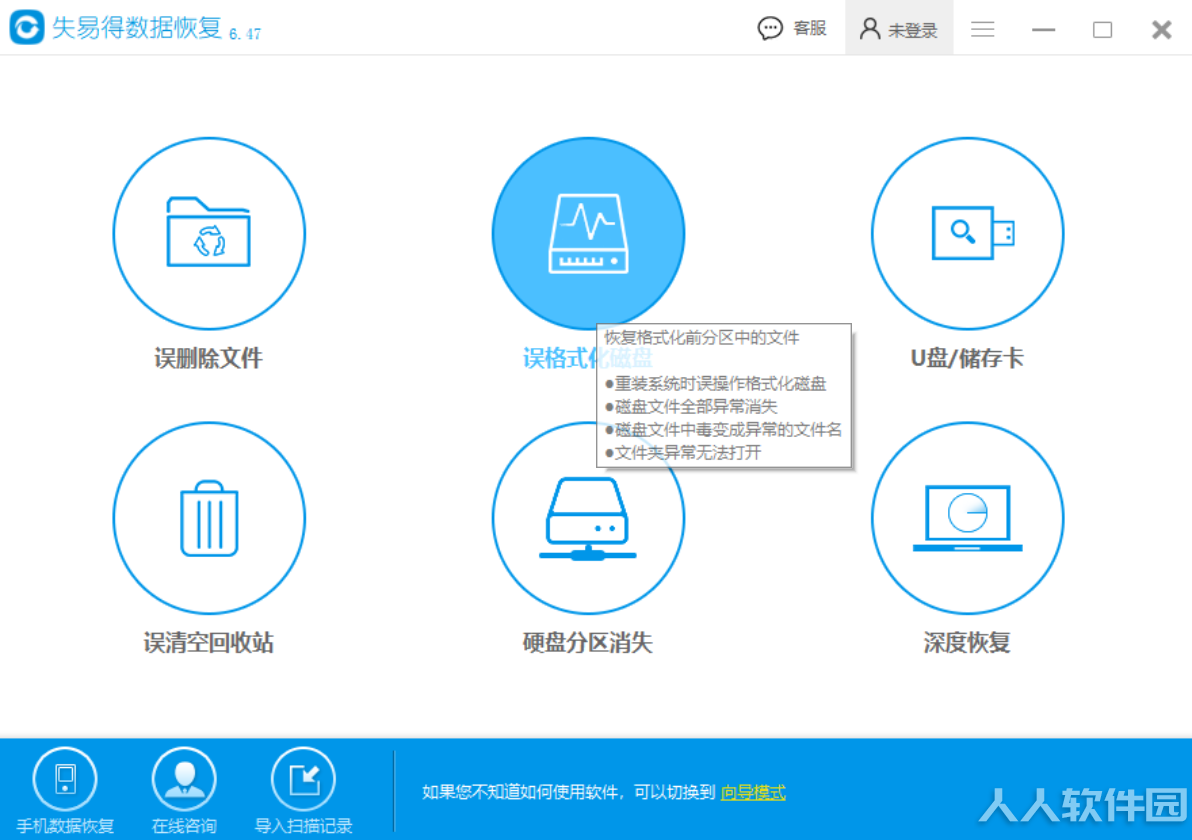Open the hamburger menu in title bar
1192x840 pixels.
click(x=982, y=29)
